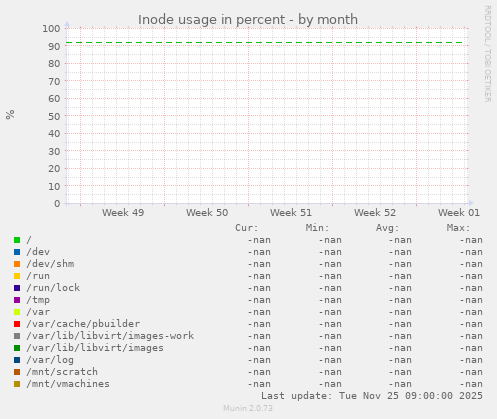Image resolution: width=497 pixels, height=419 pixels.
Task: Click the Min value for /dev/shm
Action: pyautogui.click(x=330, y=264)
